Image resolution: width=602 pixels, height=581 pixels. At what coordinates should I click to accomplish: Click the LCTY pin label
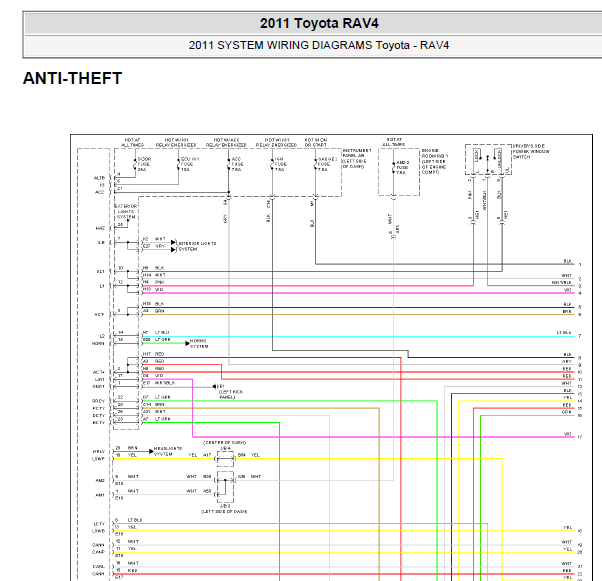[x=99, y=524]
